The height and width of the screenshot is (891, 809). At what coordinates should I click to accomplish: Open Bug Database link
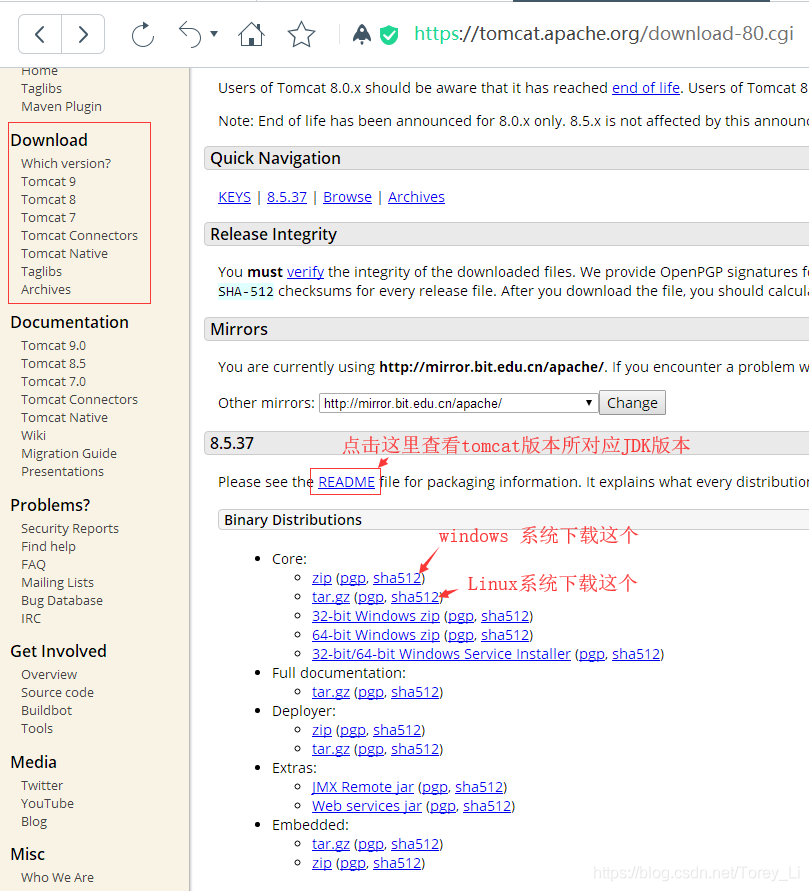tap(62, 601)
